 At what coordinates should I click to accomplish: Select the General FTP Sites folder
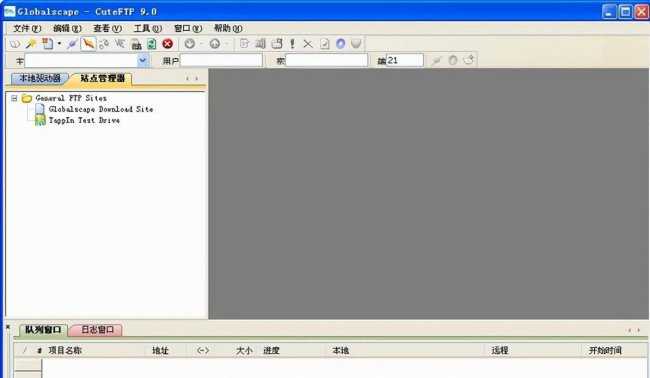(x=71, y=98)
